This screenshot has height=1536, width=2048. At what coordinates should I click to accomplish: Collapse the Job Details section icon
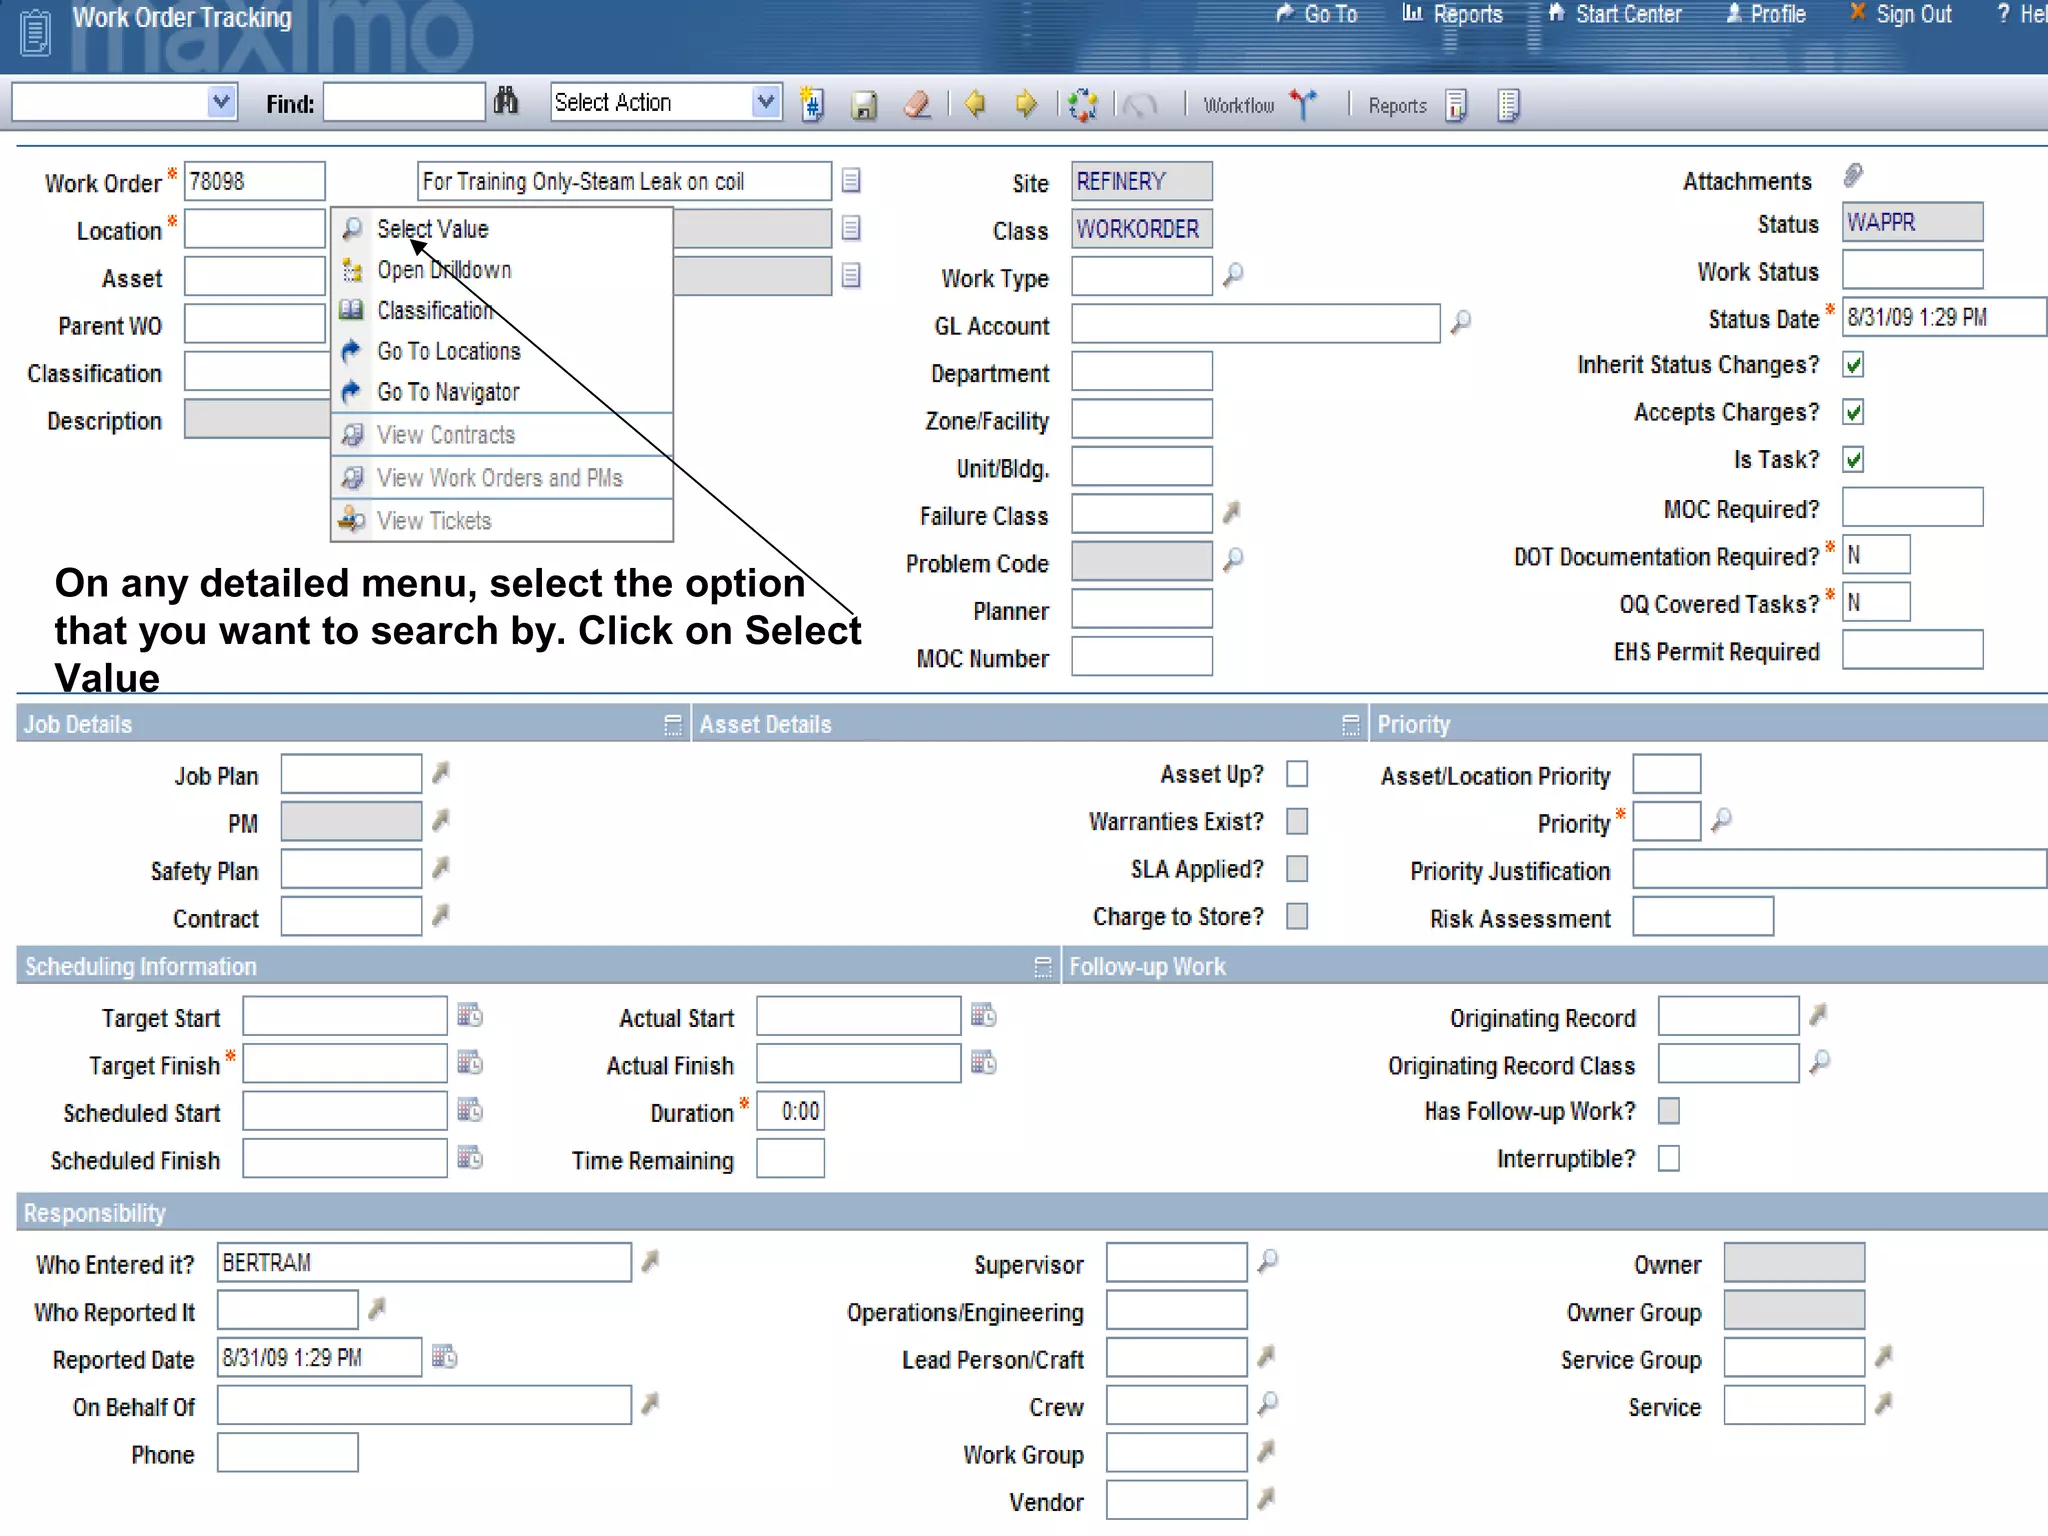point(673,724)
